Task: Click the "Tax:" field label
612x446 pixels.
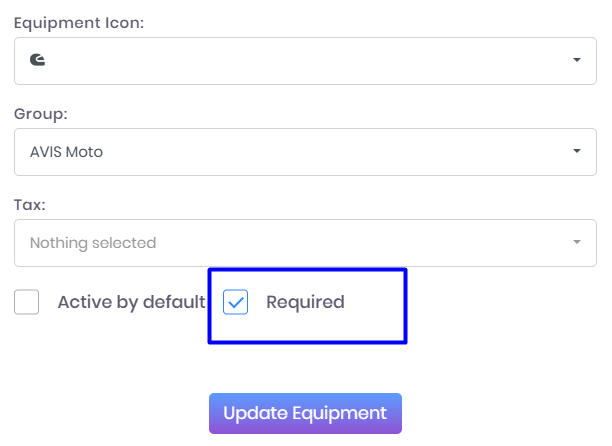Action: (30, 205)
